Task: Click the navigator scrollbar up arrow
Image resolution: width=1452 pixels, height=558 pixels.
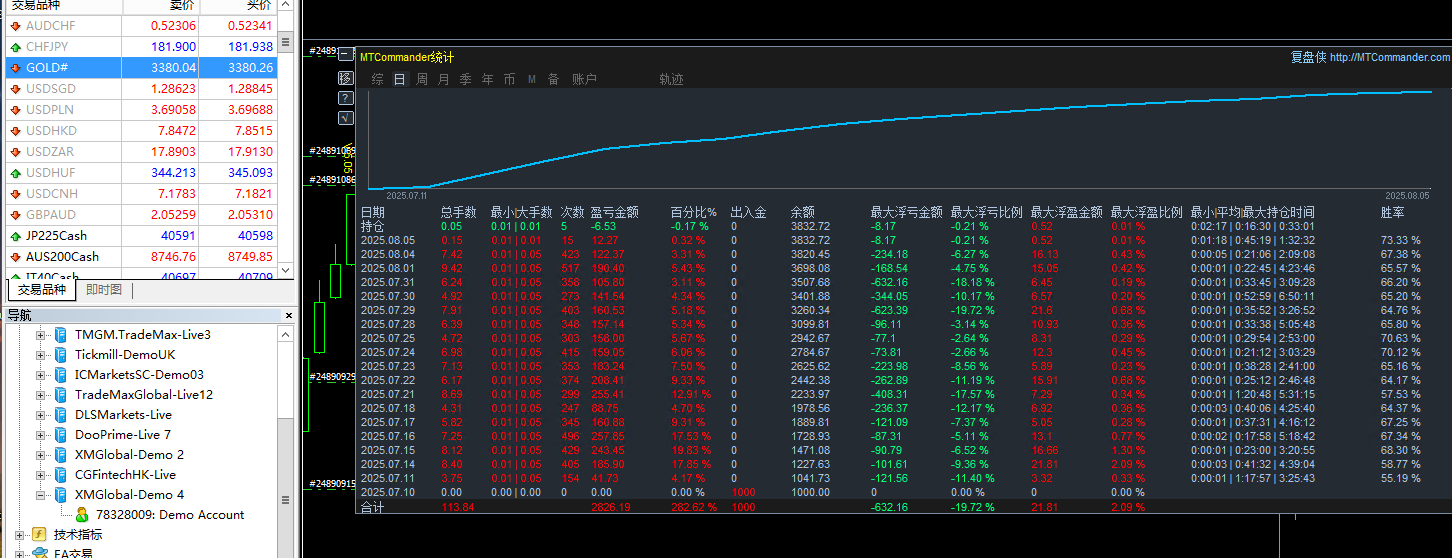Action: coord(288,334)
